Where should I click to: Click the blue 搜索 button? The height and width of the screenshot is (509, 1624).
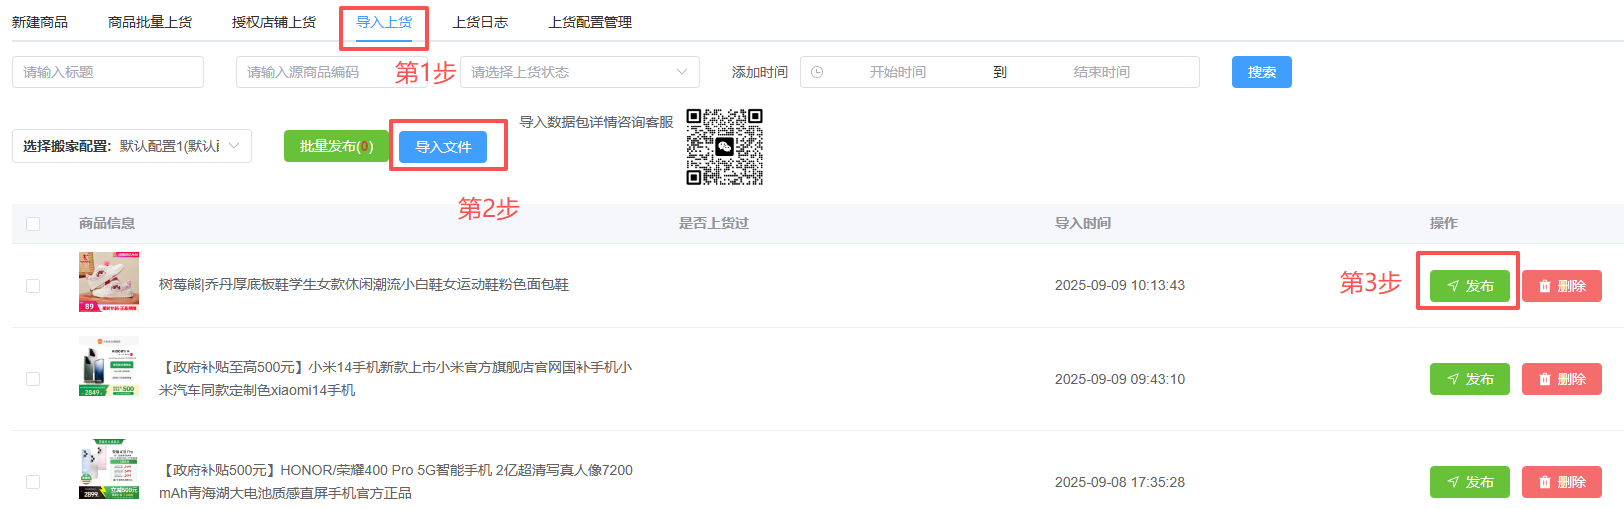click(x=1261, y=72)
